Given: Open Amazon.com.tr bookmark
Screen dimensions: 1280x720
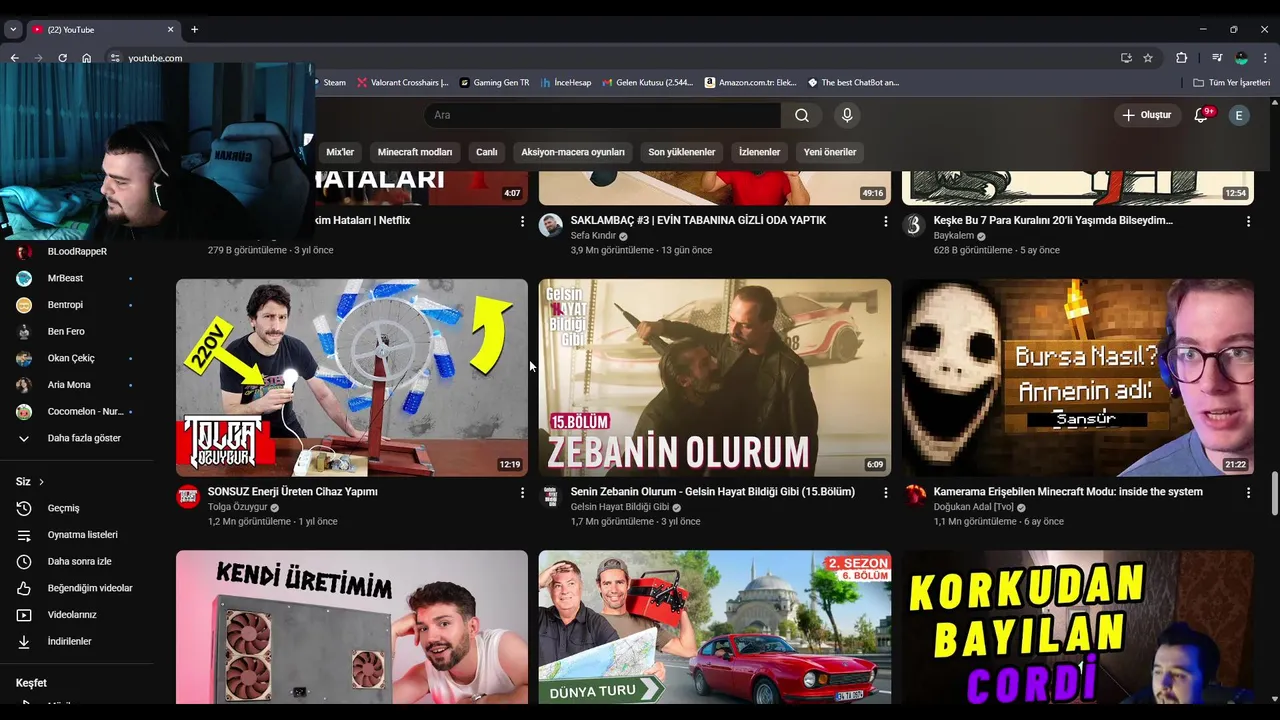Looking at the screenshot, I should tap(750, 83).
